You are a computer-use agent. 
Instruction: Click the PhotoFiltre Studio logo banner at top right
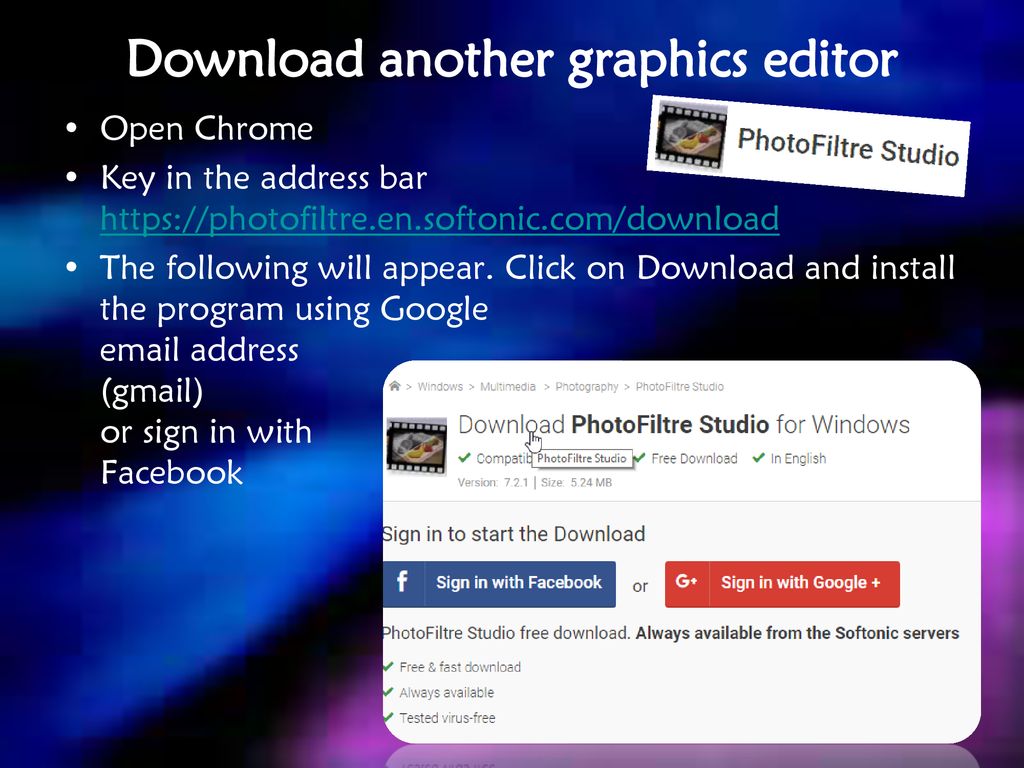808,145
